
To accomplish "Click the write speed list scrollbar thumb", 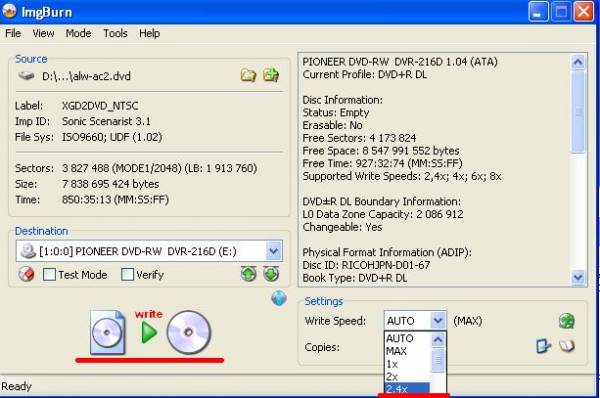I will point(438,360).
